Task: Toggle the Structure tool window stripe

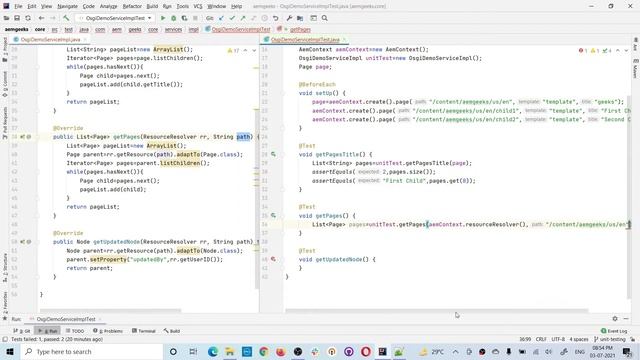Action: [x=5, y=267]
